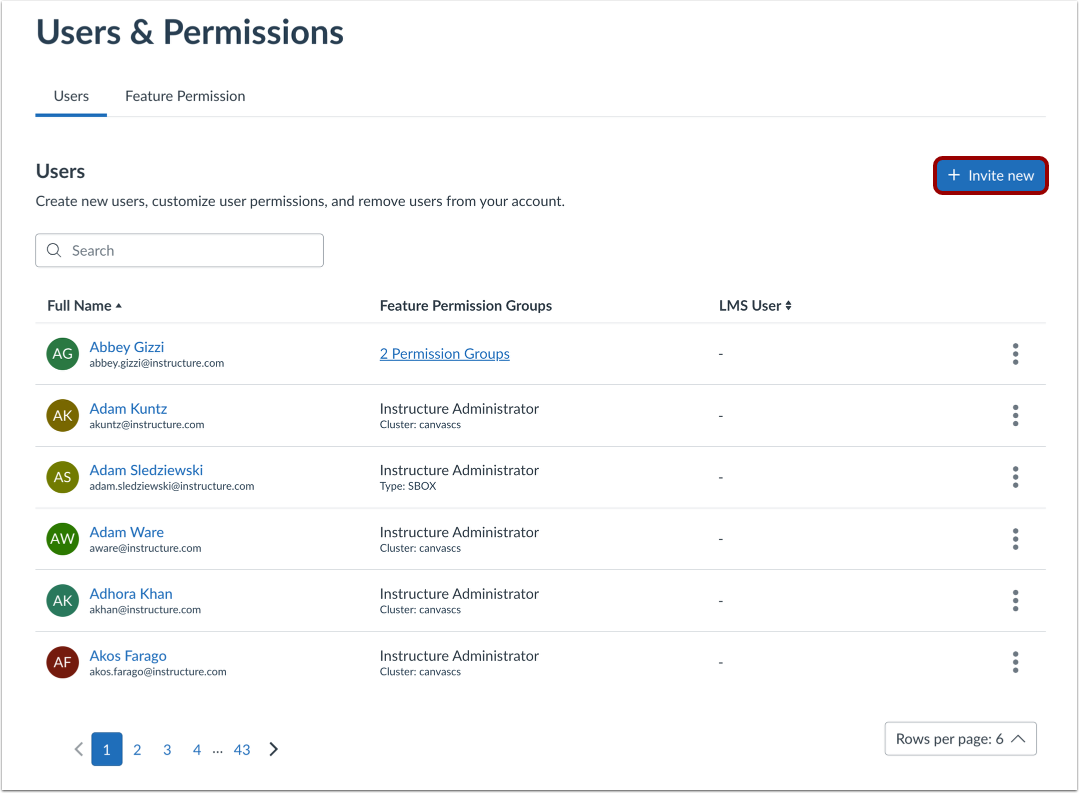The width and height of the screenshot is (1079, 793).
Task: Click Akos Farago's red AF avatar
Action: click(62, 662)
